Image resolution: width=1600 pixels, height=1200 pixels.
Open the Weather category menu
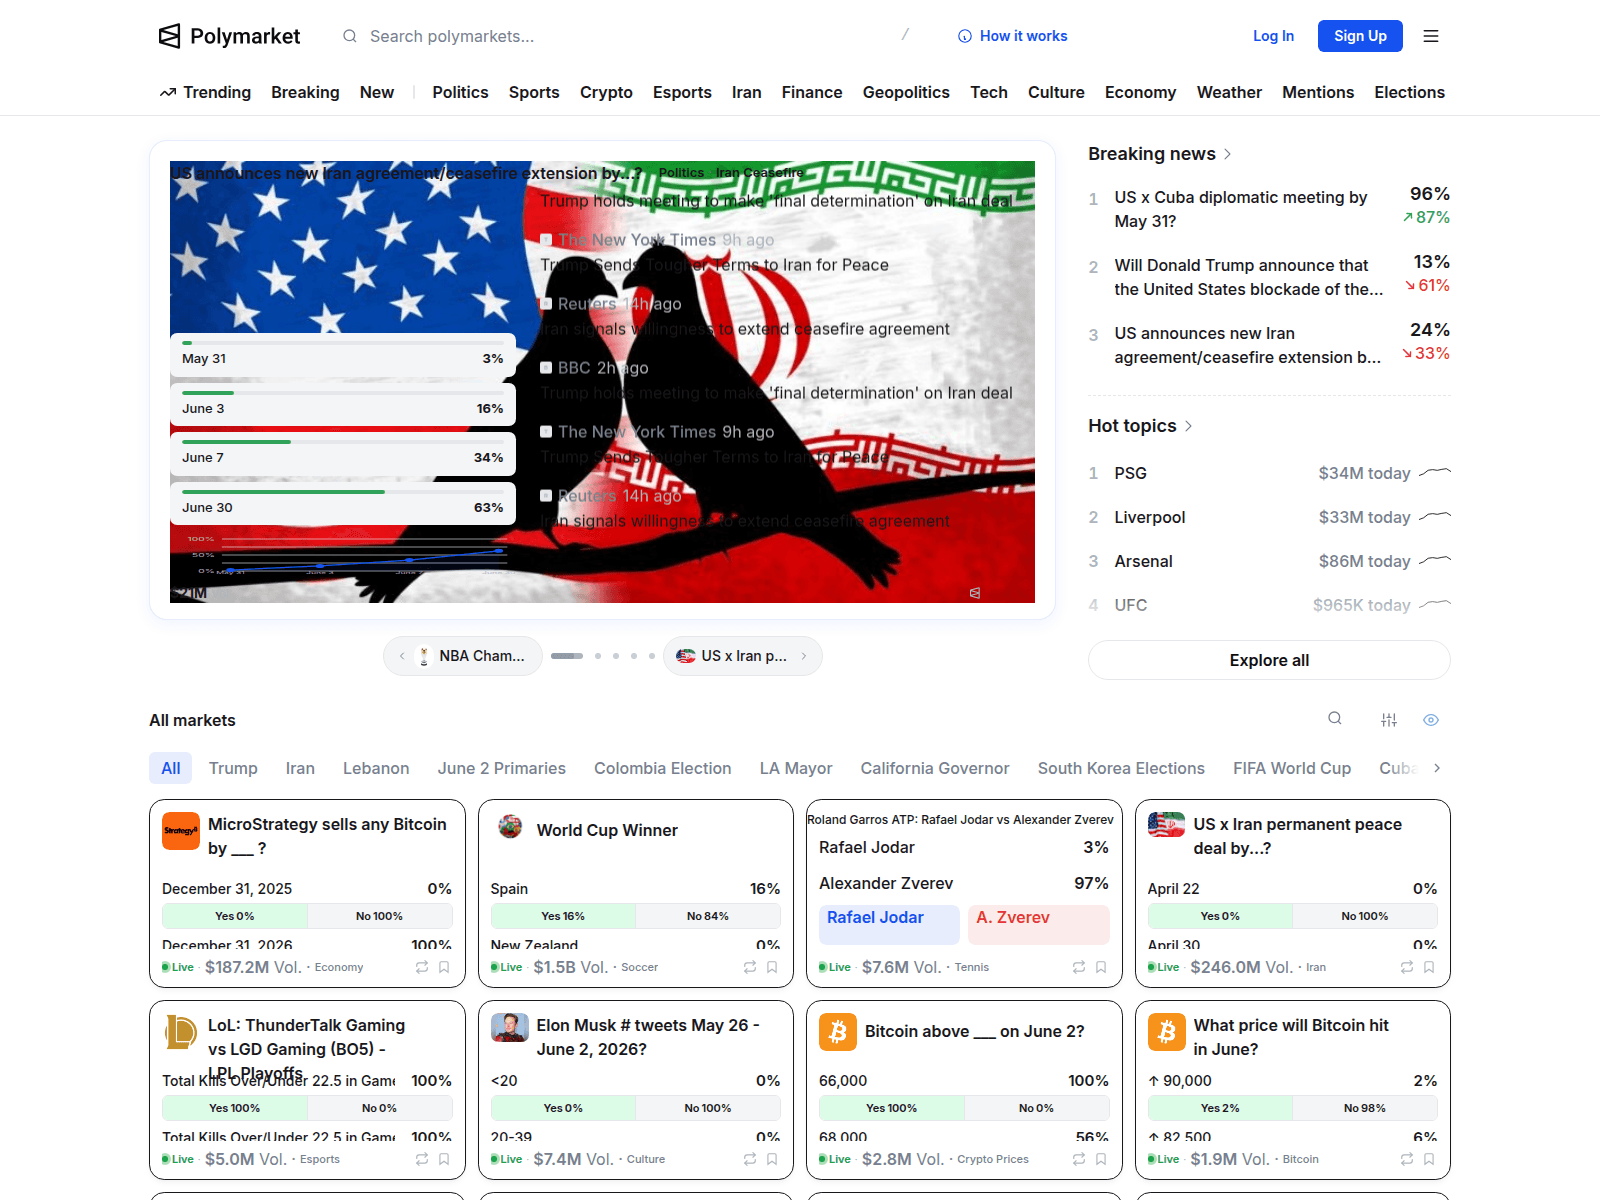(x=1229, y=92)
